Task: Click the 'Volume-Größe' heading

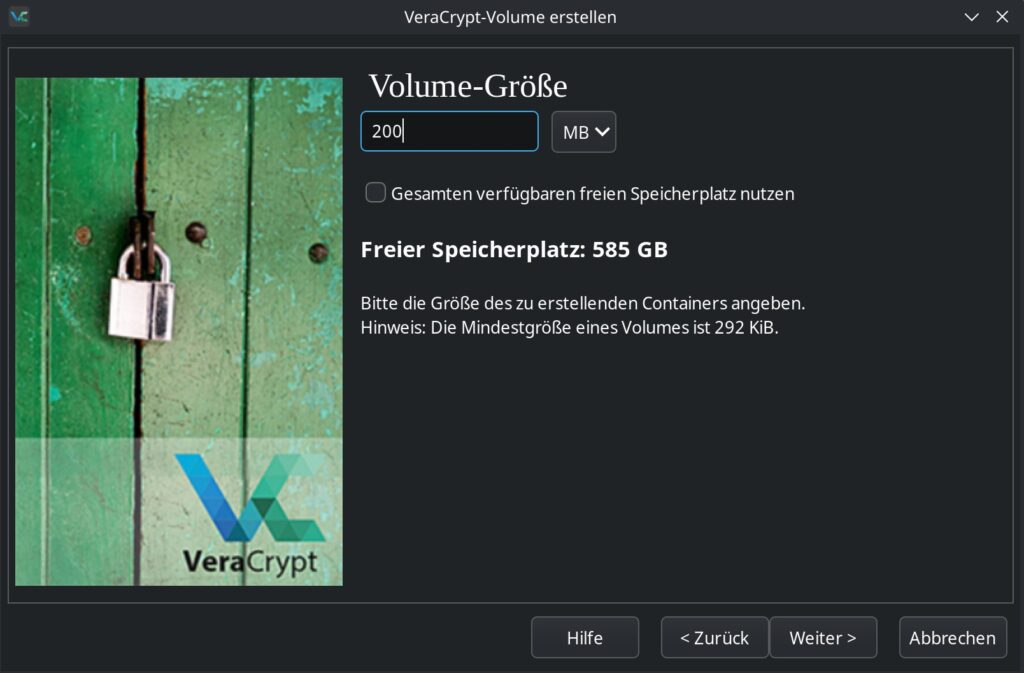Action: tap(468, 86)
